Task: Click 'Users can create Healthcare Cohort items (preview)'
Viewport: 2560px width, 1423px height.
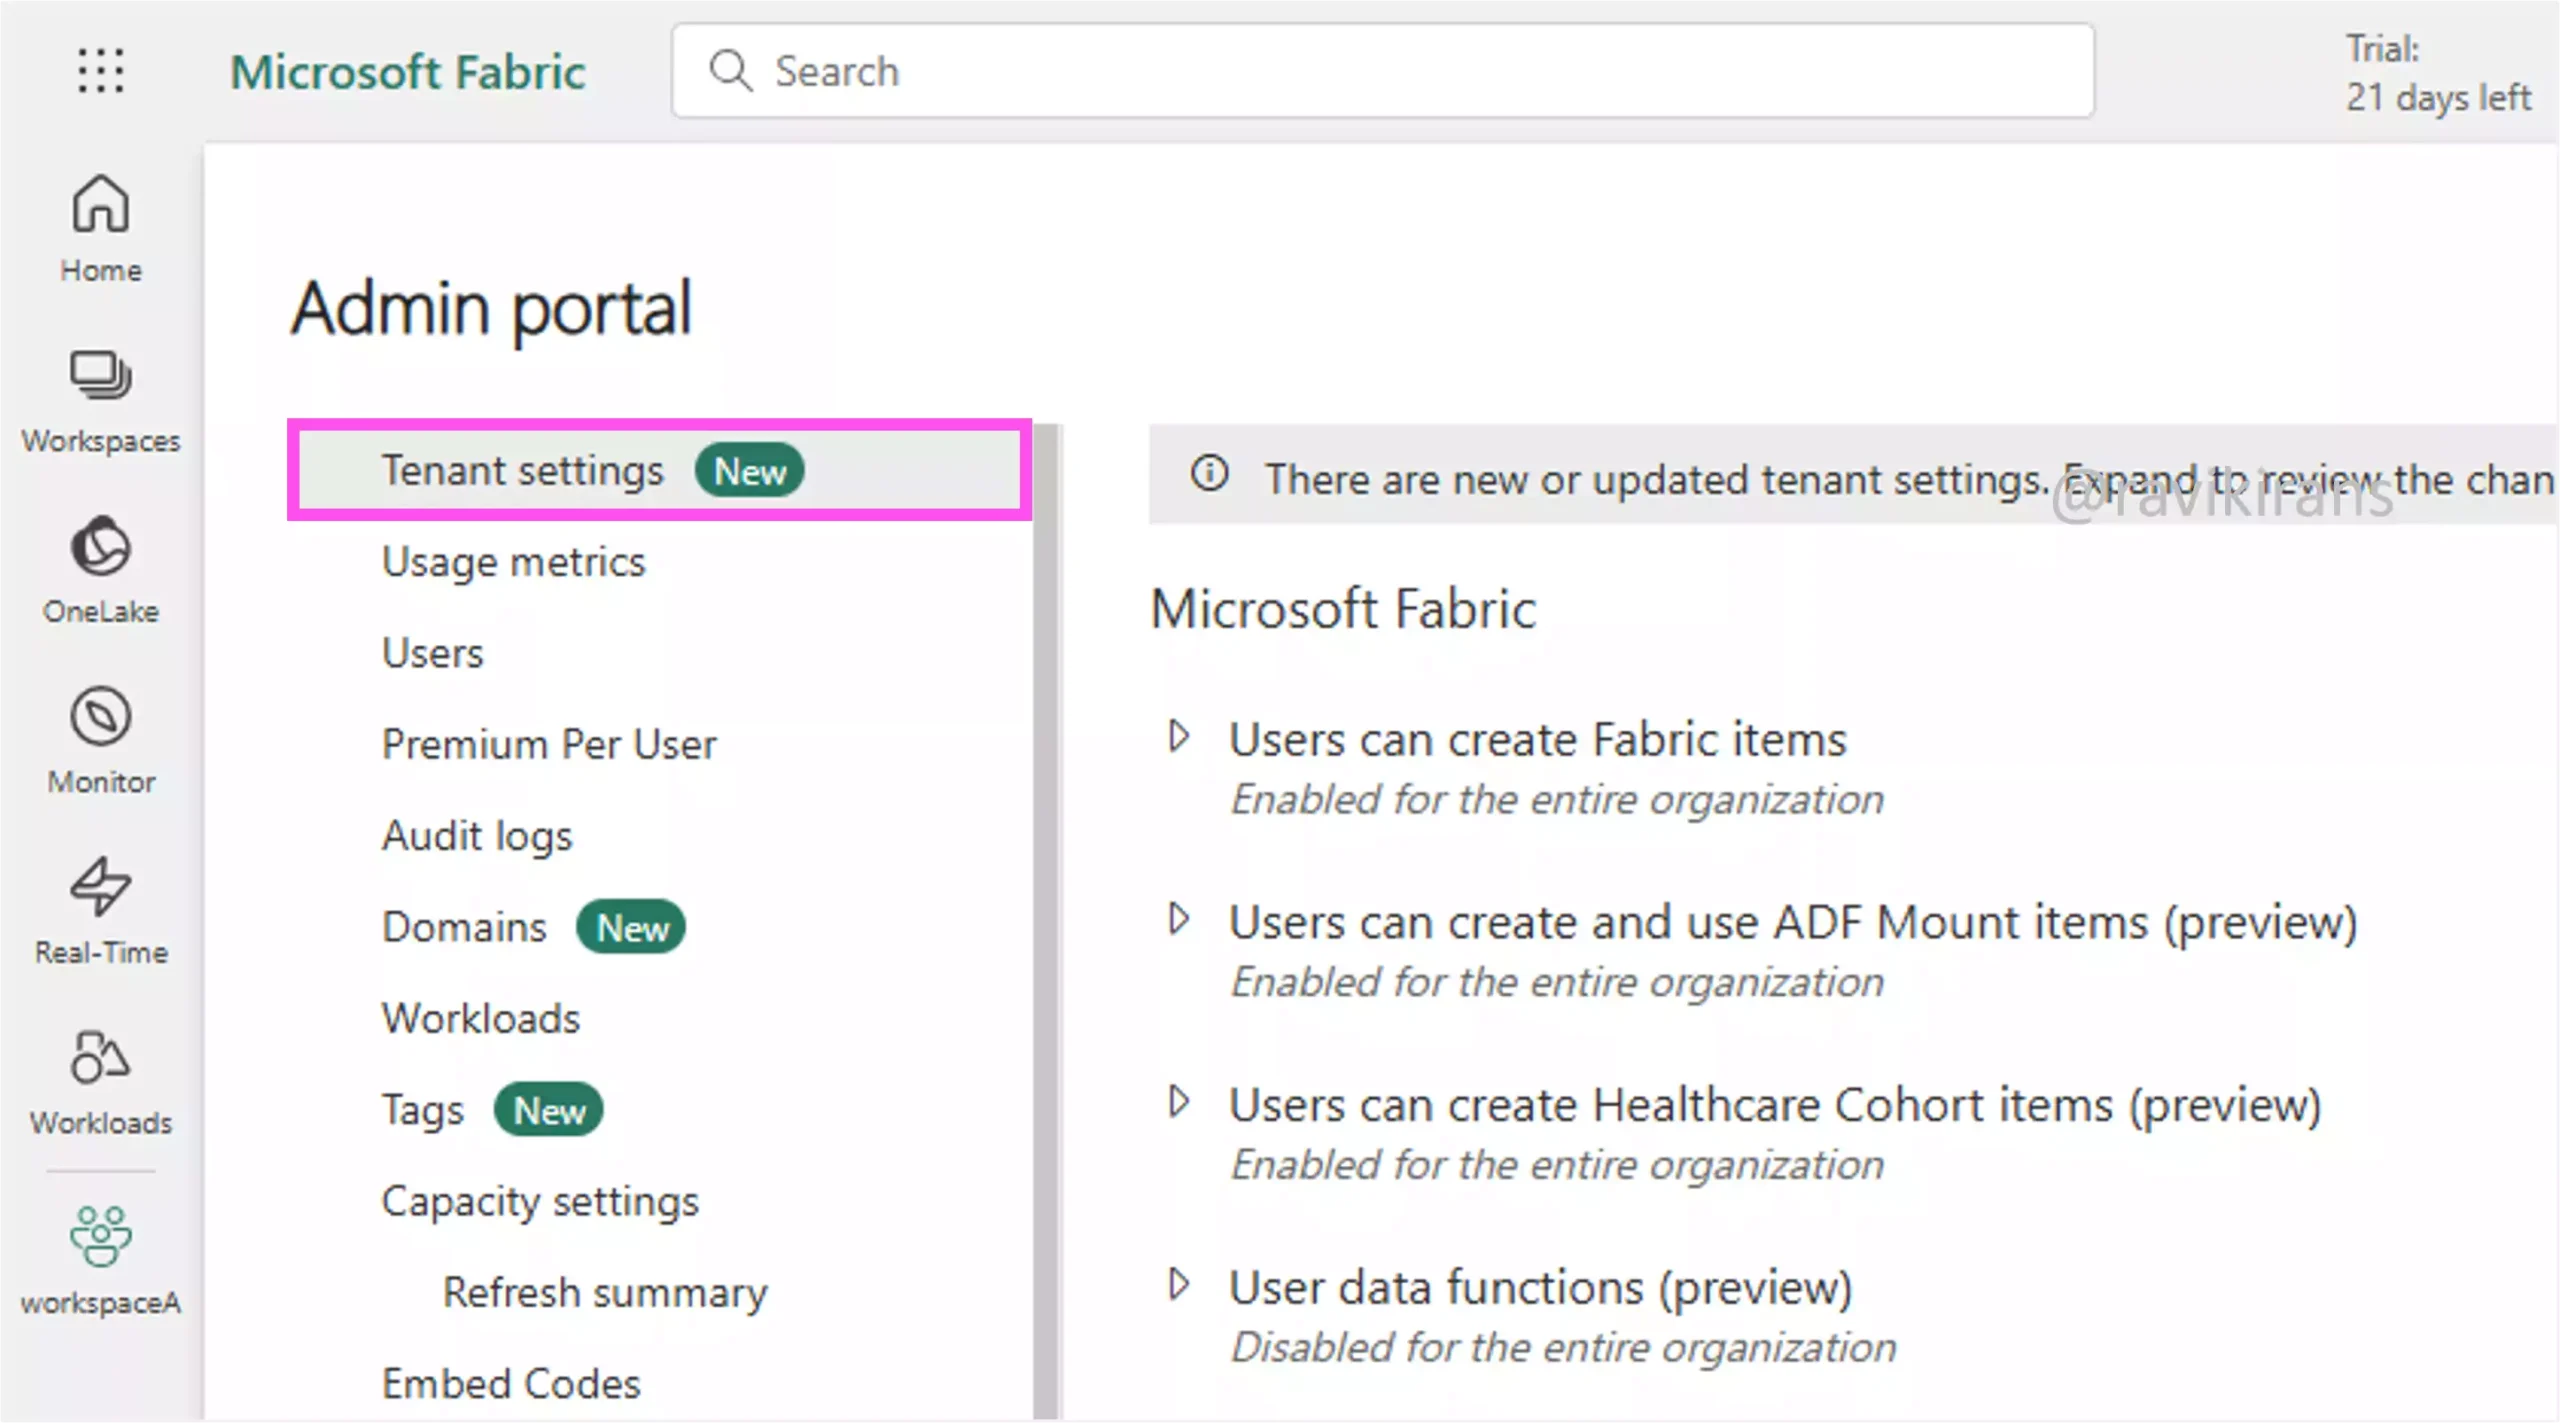Action: point(1775,1106)
